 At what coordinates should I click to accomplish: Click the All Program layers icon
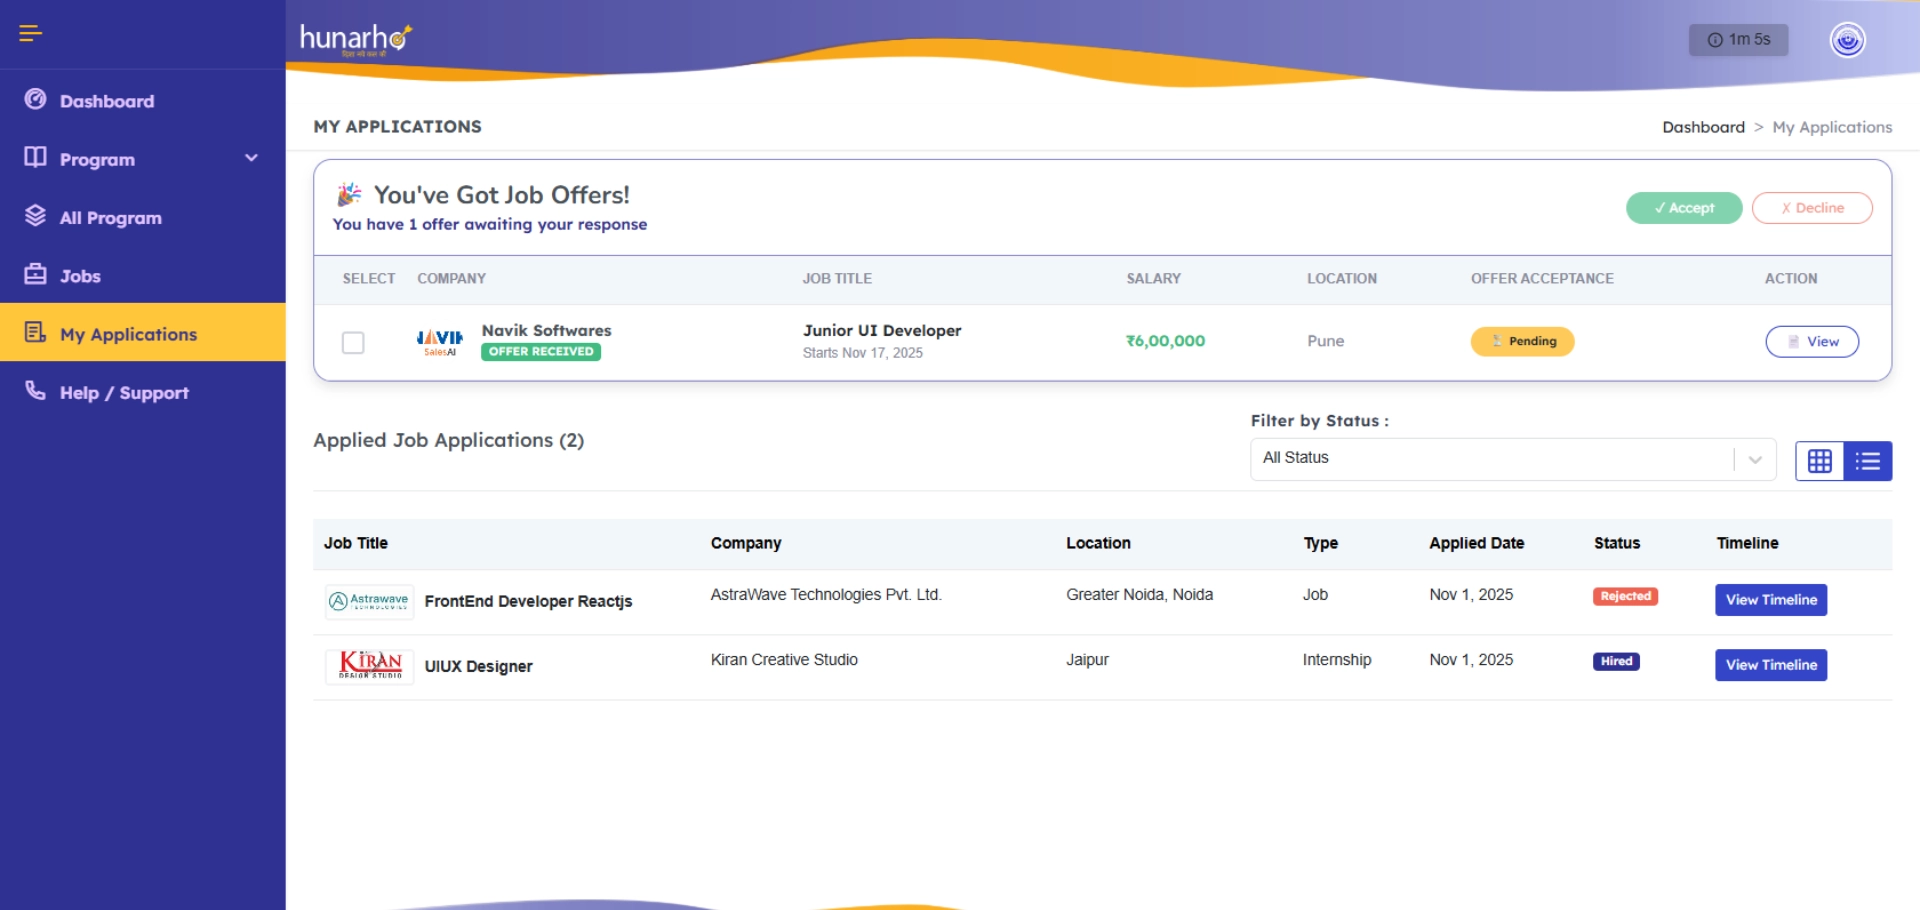click(35, 216)
